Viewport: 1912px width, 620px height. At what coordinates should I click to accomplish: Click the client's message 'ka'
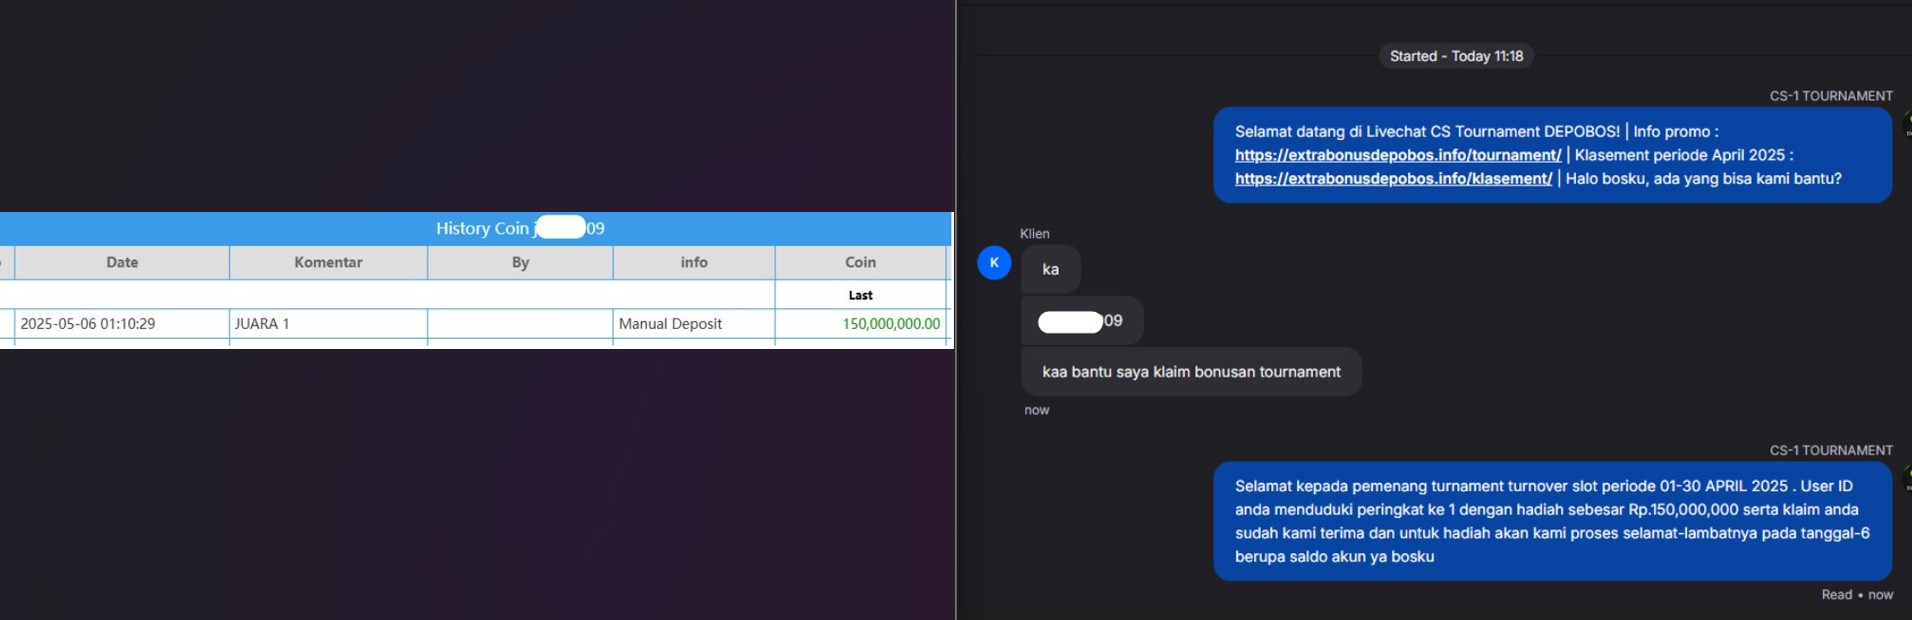point(1051,270)
